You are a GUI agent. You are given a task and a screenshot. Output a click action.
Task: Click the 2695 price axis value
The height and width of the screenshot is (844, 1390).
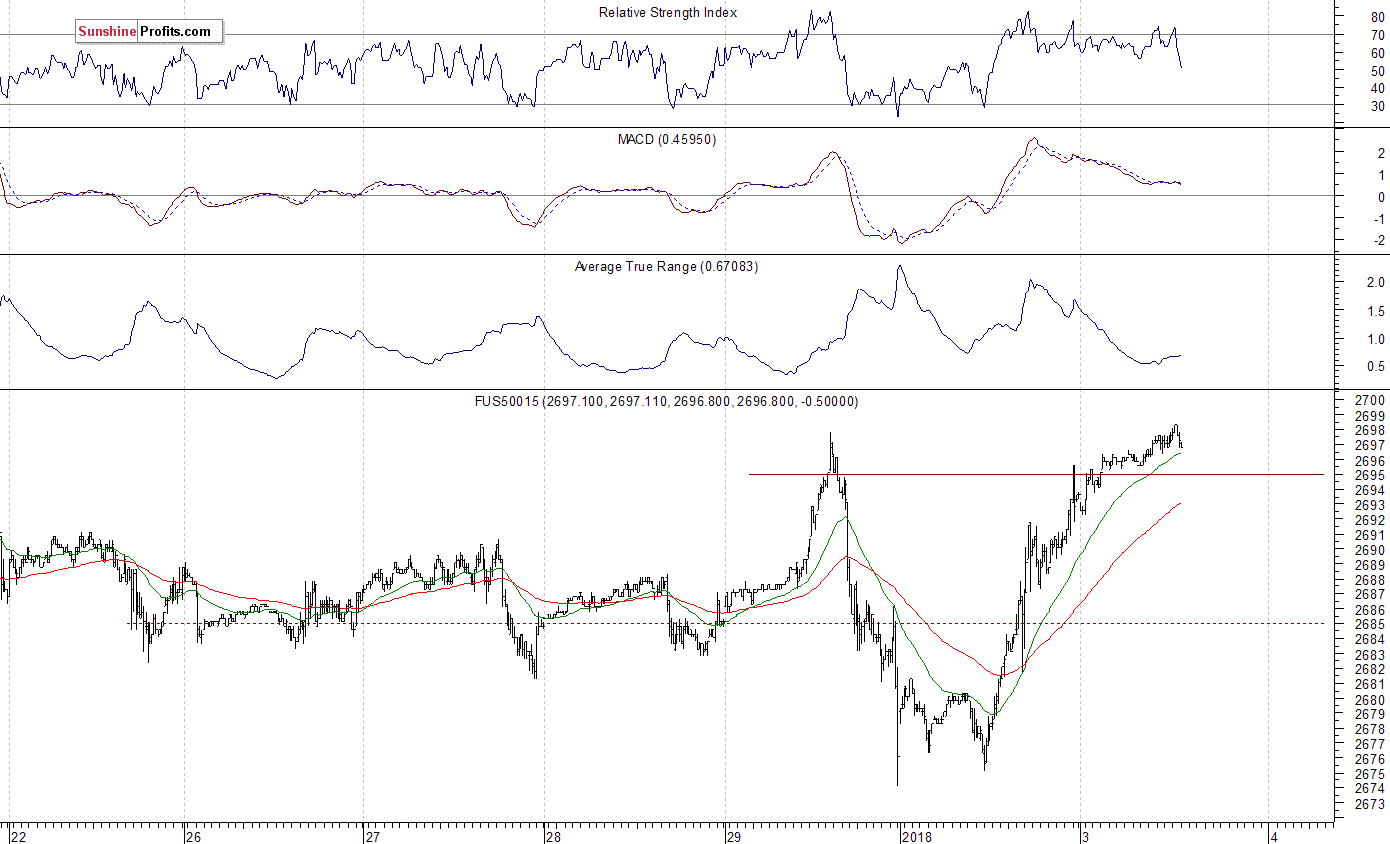point(1372,476)
